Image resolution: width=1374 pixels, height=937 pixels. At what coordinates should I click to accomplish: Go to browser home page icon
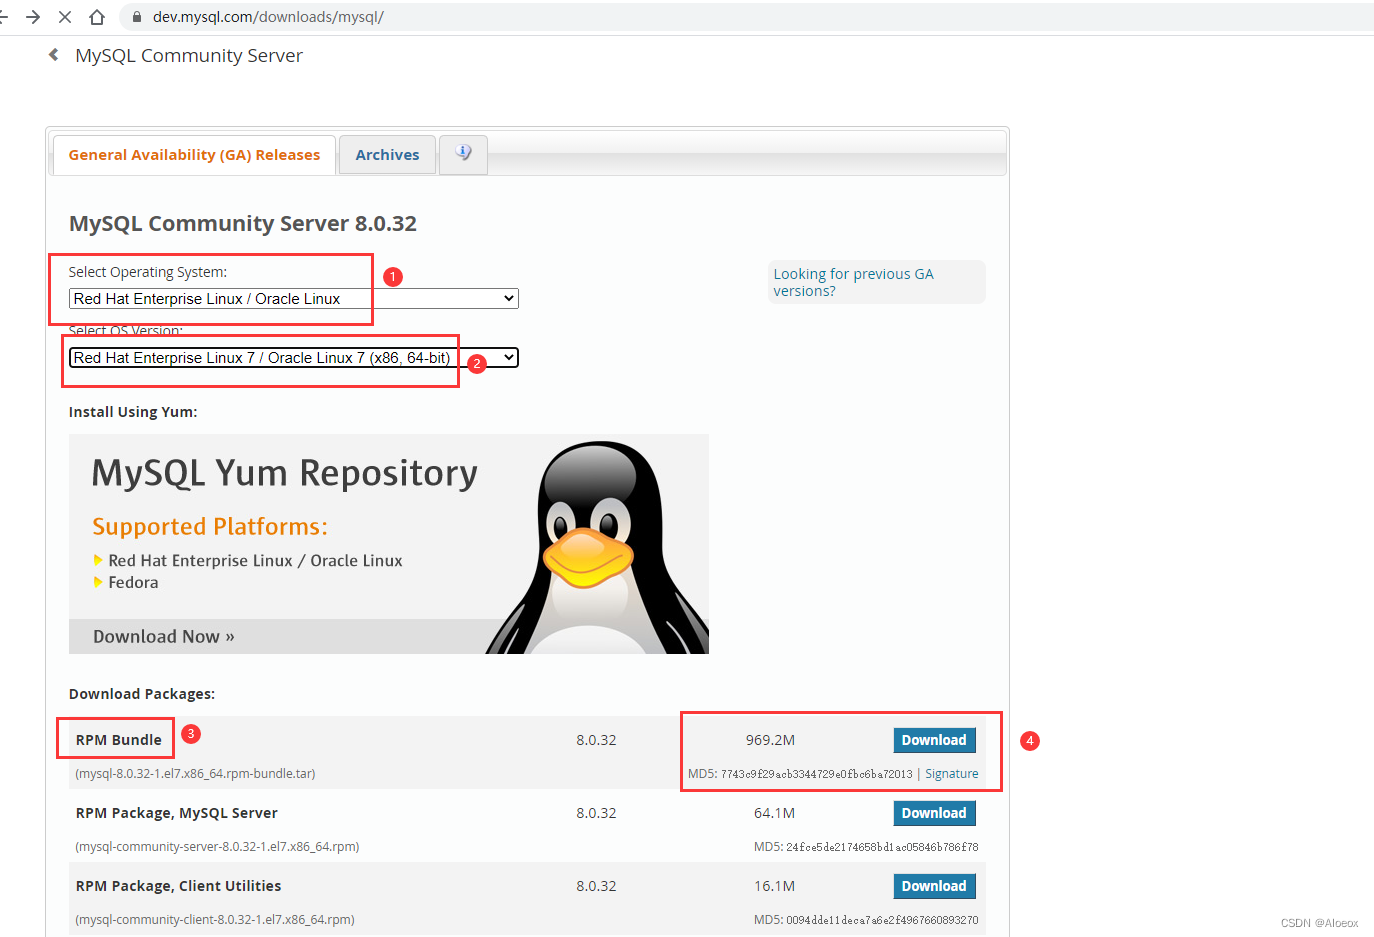(97, 17)
